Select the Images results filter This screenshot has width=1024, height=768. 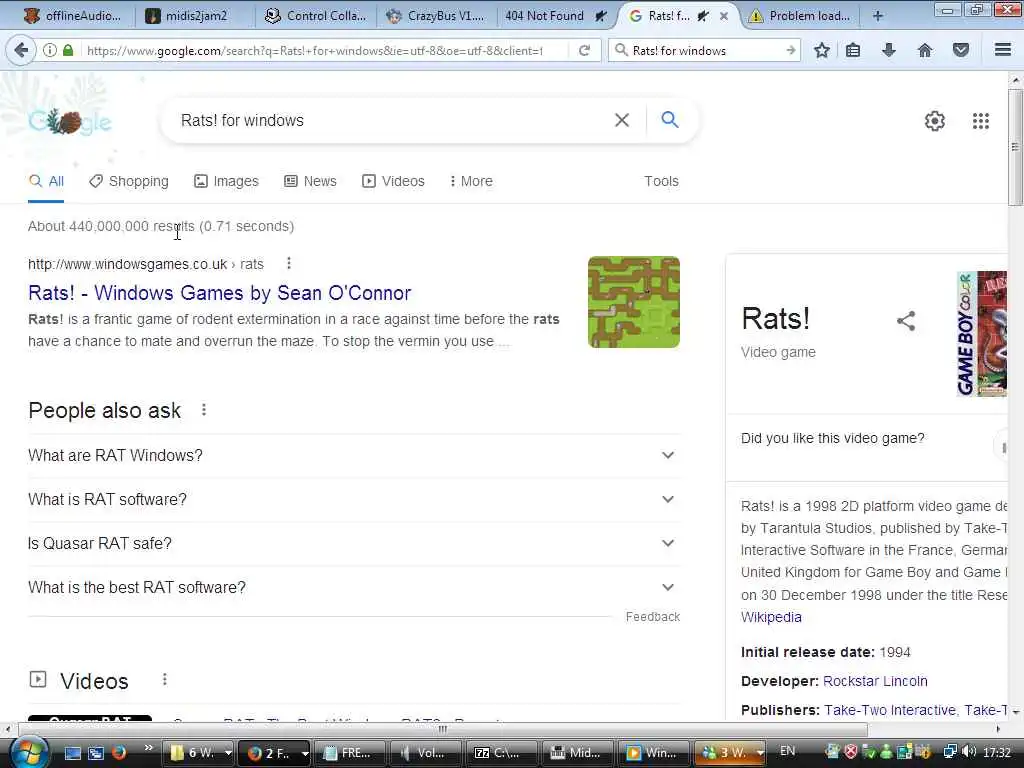click(x=227, y=181)
